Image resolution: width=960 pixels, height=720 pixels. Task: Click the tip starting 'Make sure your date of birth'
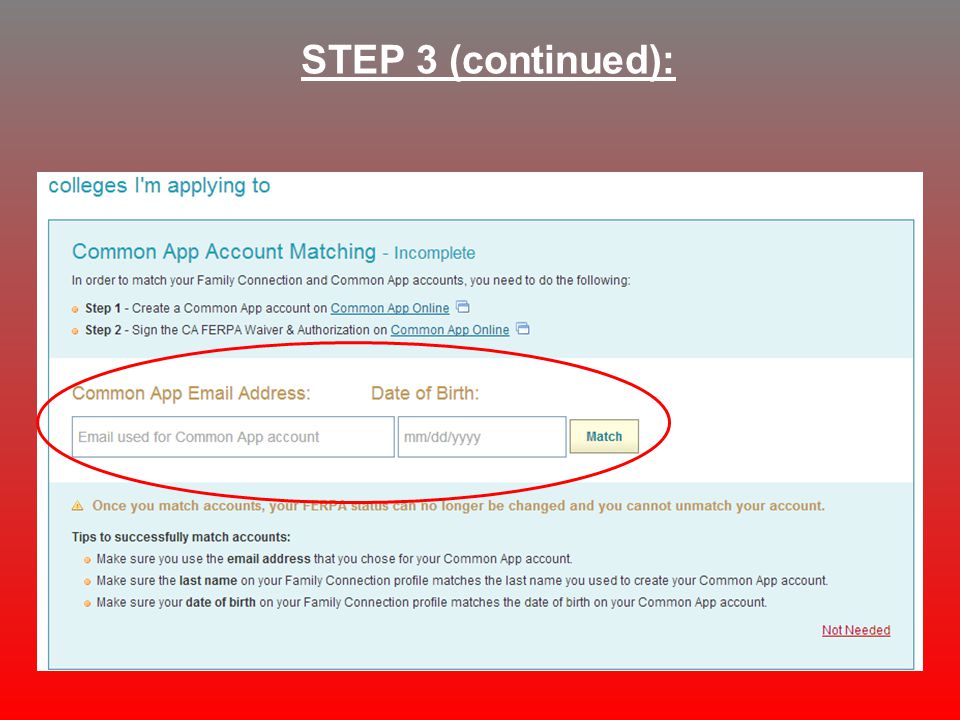432,602
